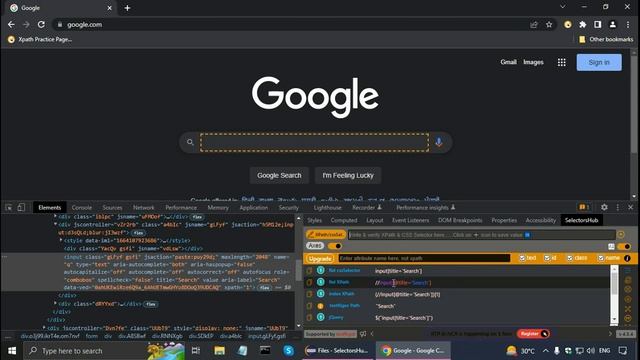Click the XPath/cssSel type dropdown button

(326, 234)
